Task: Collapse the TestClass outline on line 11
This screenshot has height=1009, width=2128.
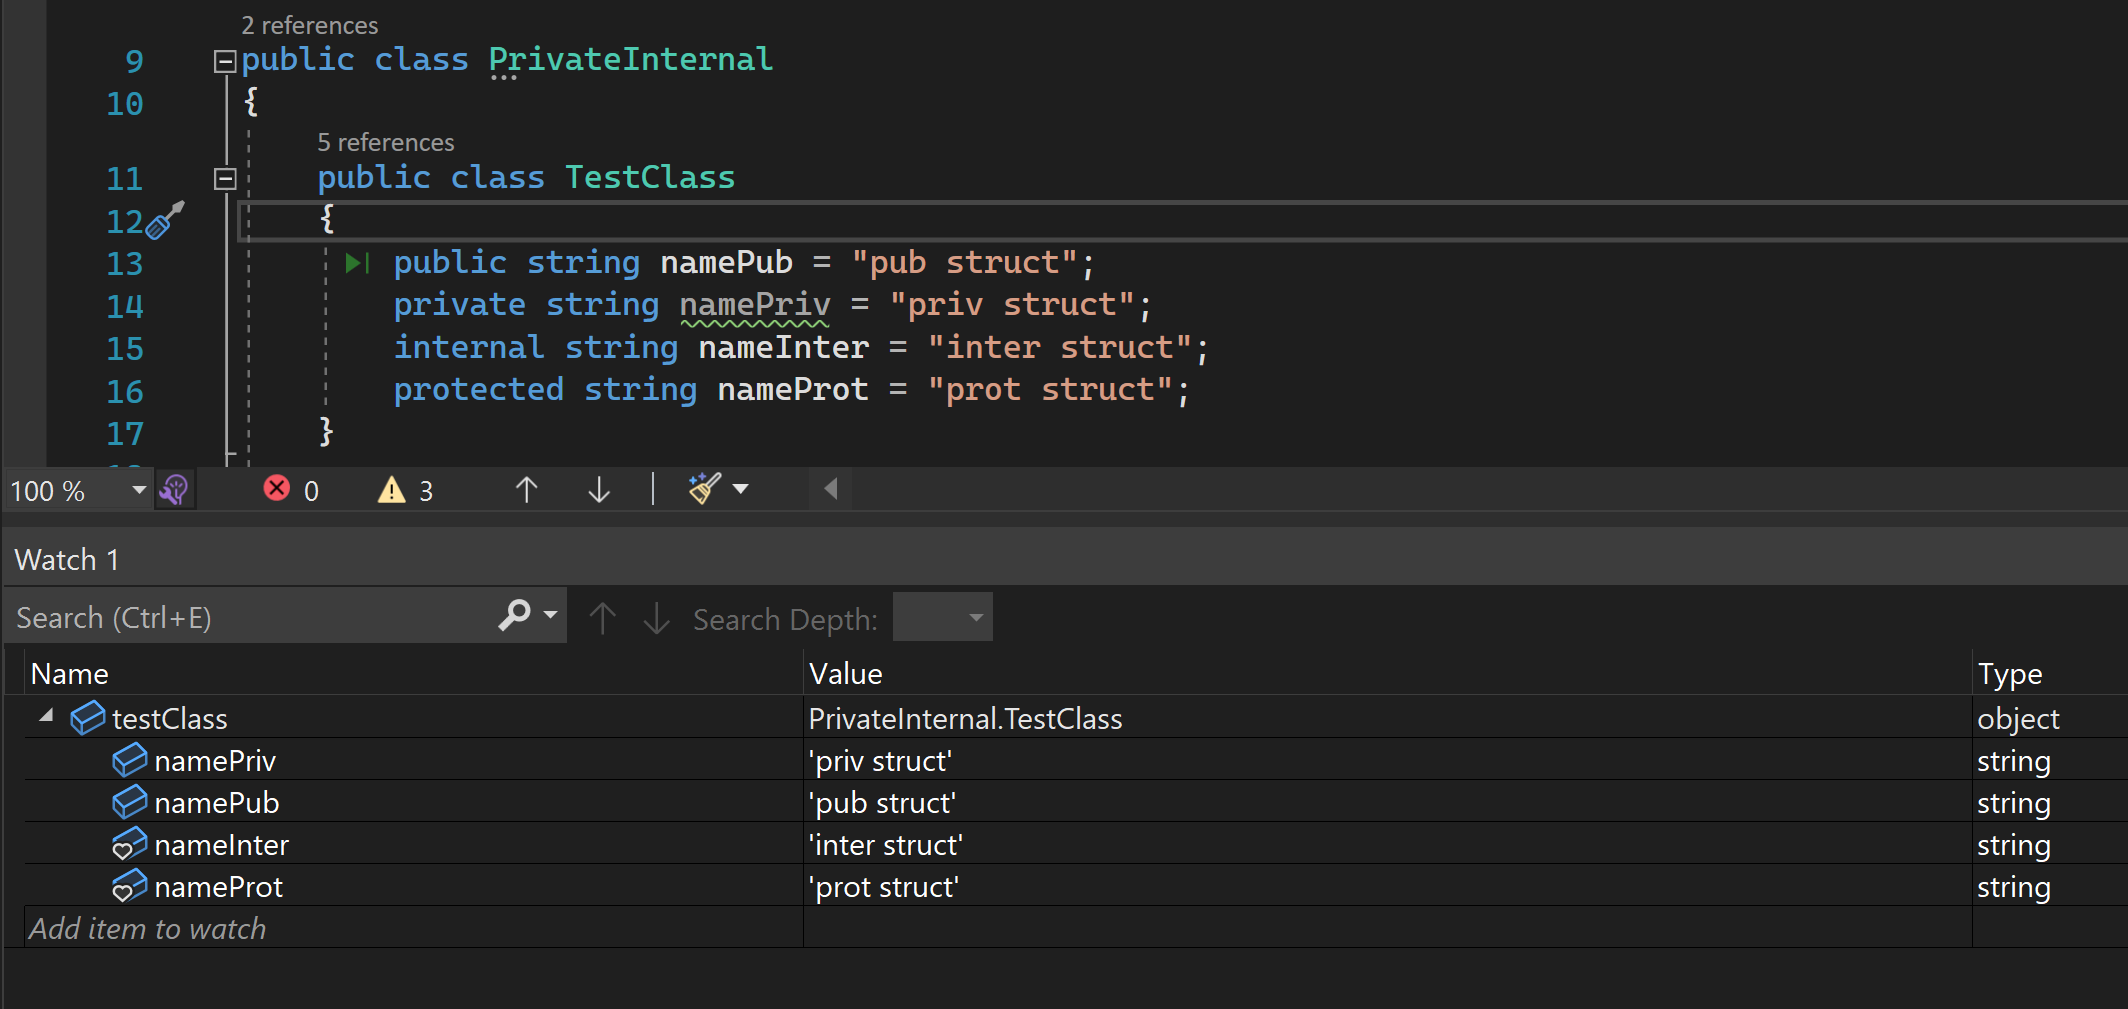Action: pyautogui.click(x=225, y=179)
